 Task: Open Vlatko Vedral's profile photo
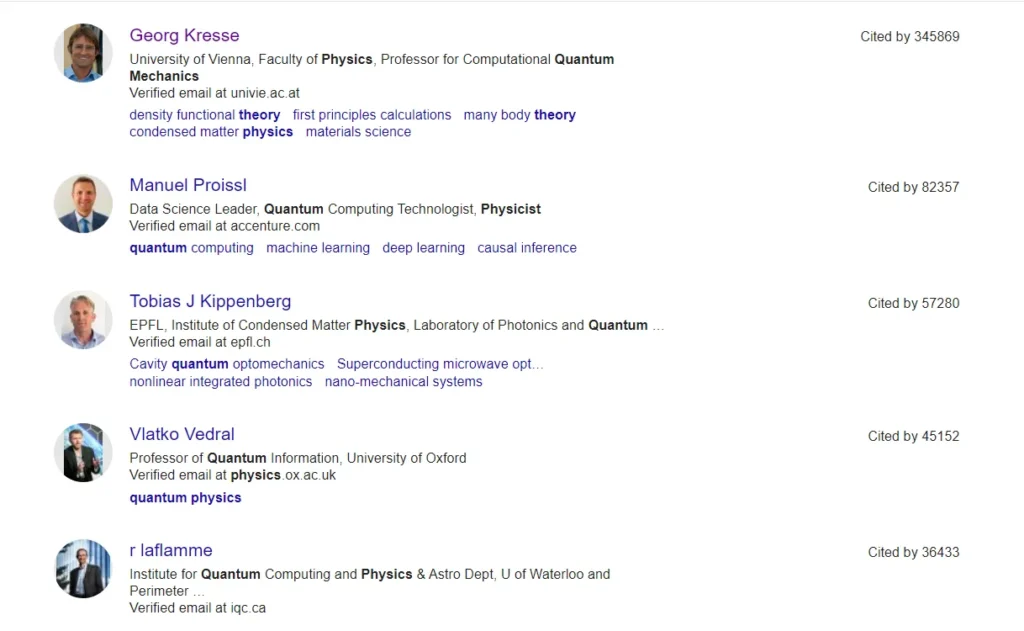[x=83, y=453]
